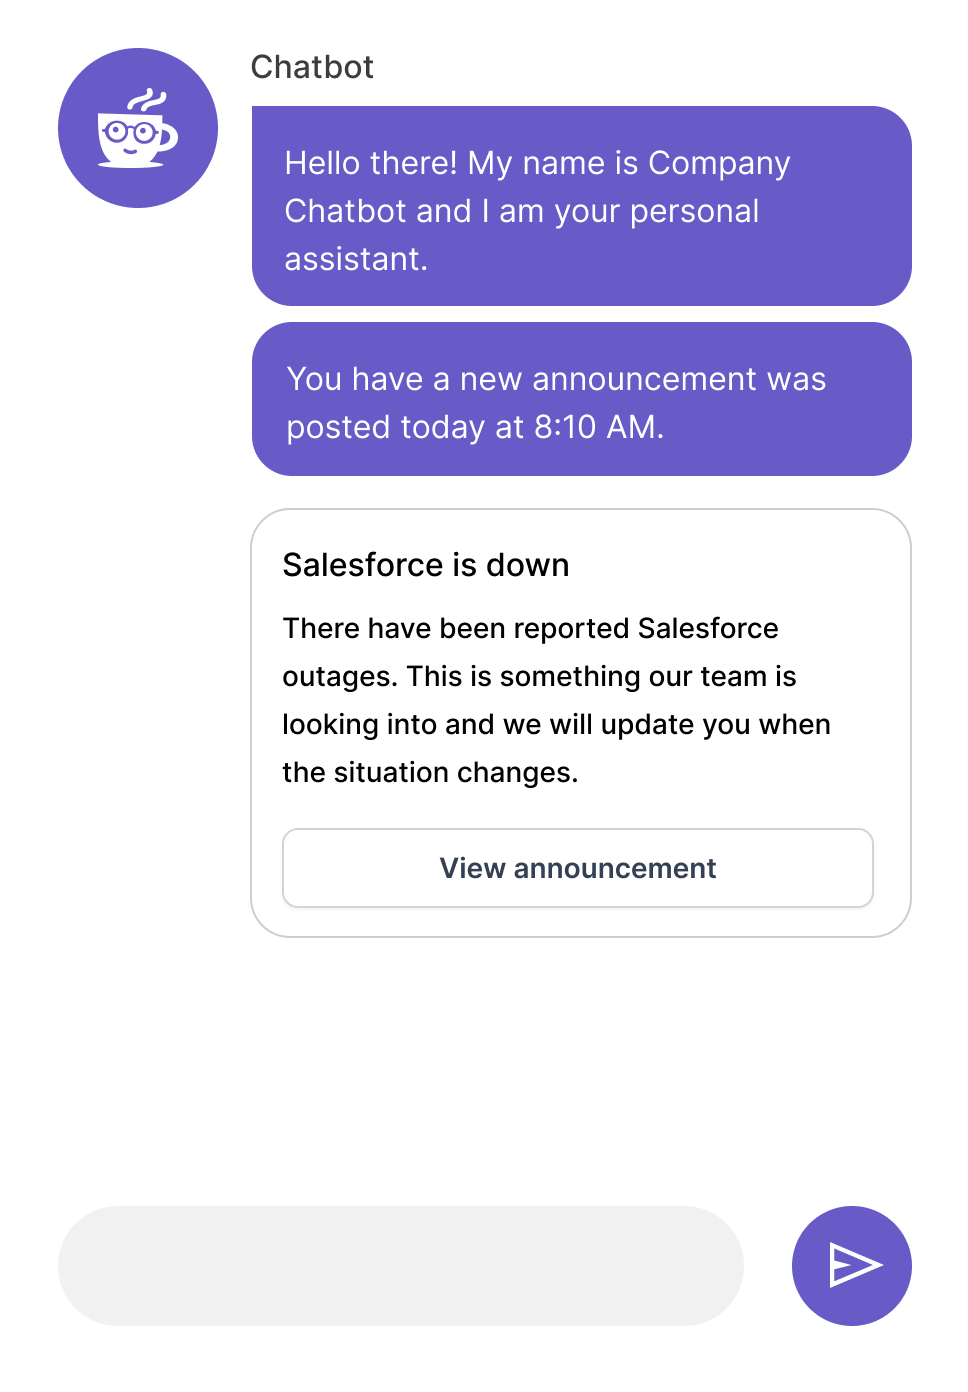Click the glasses on the cup mascot
This screenshot has height=1392, width=968.
click(131, 131)
